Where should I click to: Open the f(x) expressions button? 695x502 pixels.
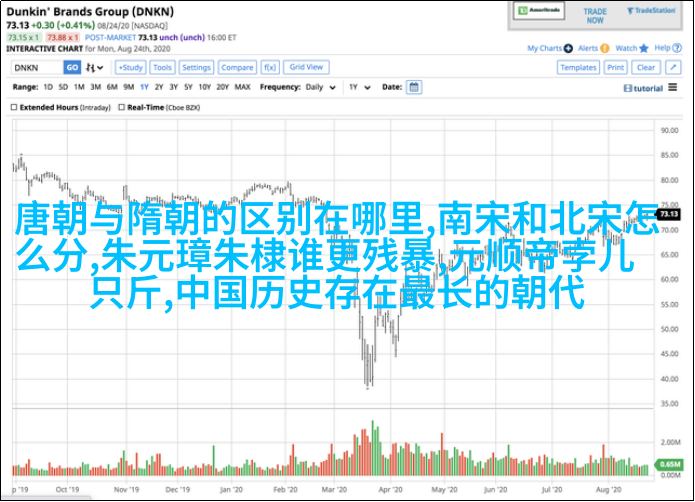coord(269,68)
